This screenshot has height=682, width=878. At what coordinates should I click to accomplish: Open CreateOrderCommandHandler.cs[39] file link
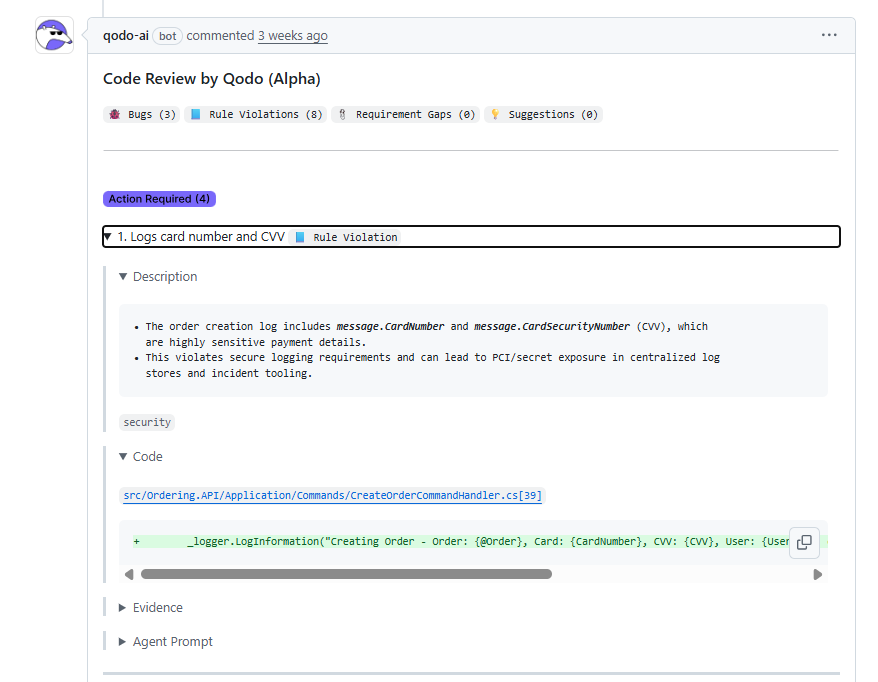point(333,496)
